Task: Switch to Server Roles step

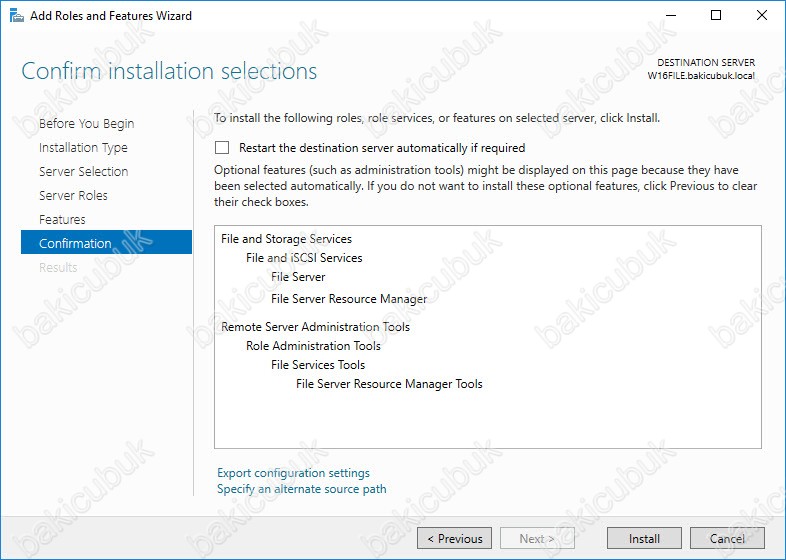Action: [73, 196]
